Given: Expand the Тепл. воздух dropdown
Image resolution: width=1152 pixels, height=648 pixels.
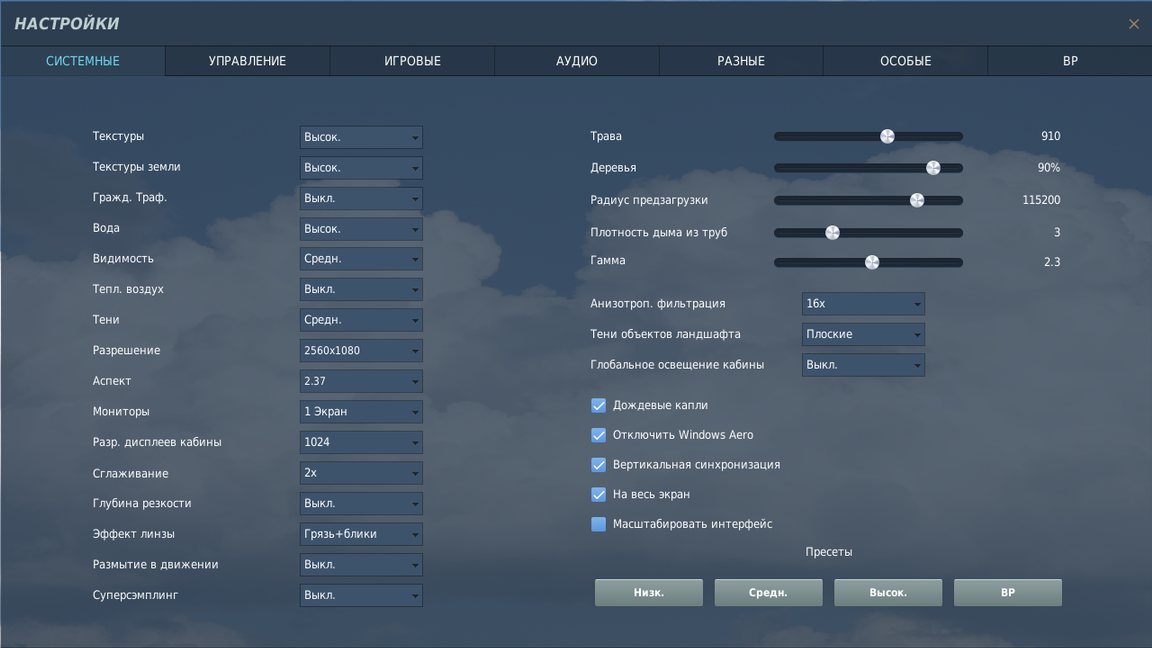Looking at the screenshot, I should click(x=361, y=289).
